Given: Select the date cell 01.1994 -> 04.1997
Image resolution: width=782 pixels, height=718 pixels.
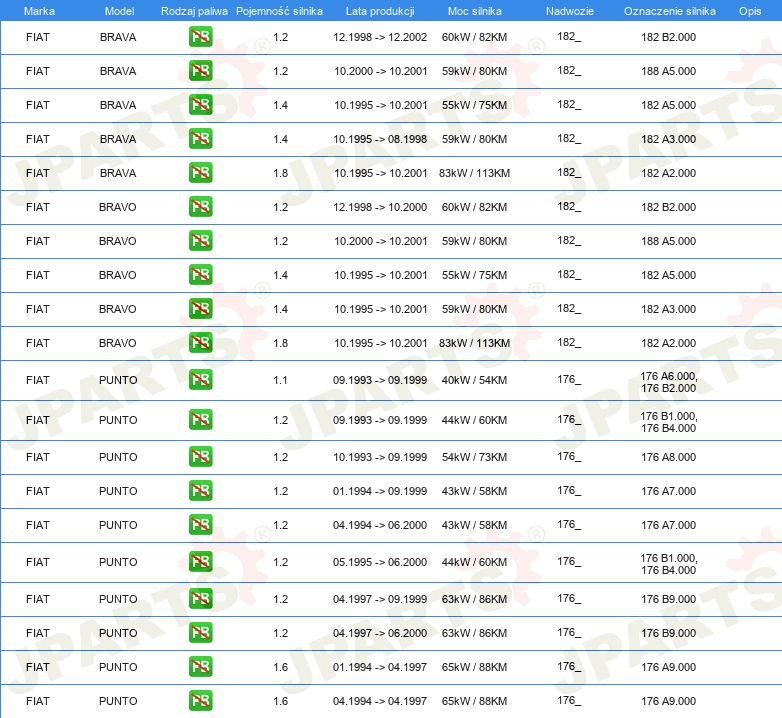Looking at the screenshot, I should pos(380,667).
